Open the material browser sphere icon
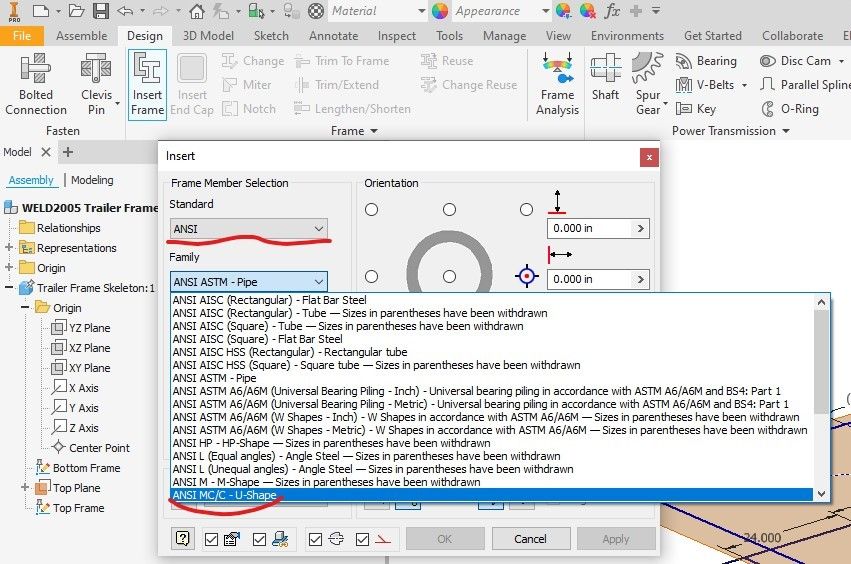The image size is (851, 564). [316, 10]
